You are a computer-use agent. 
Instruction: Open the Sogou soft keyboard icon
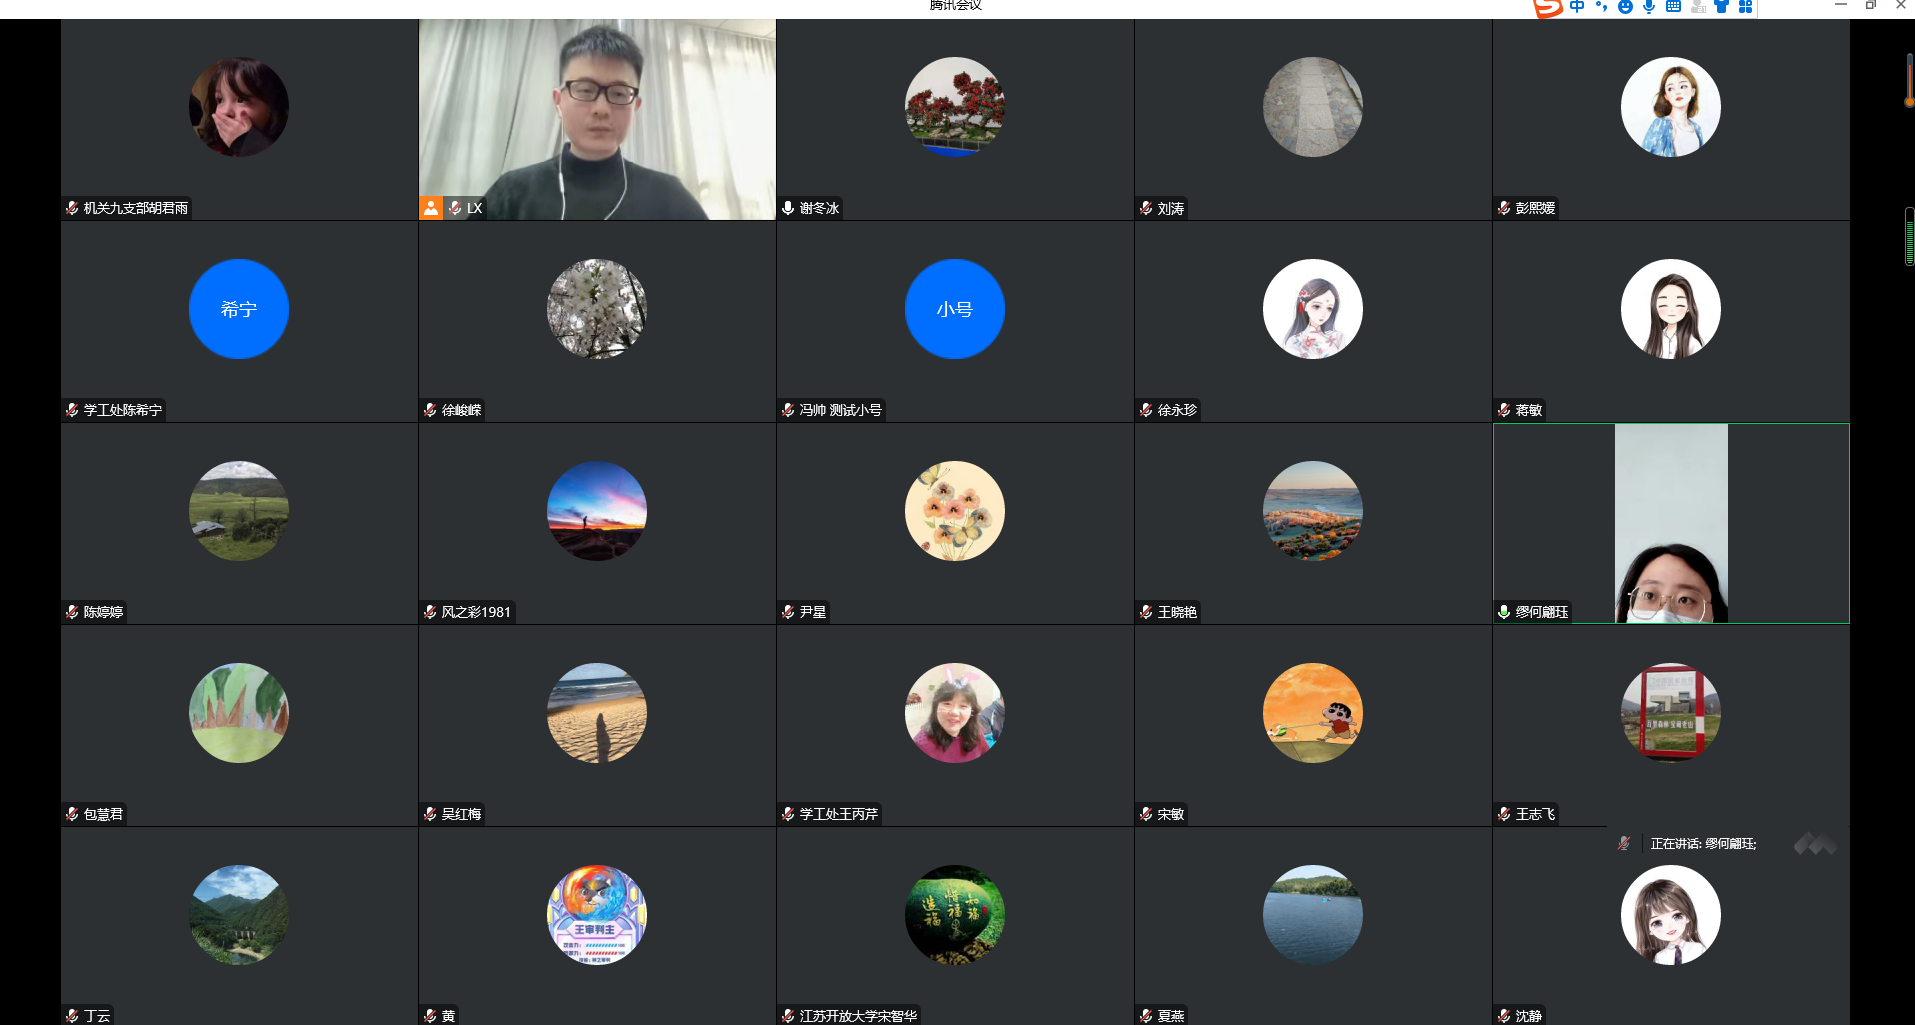pyautogui.click(x=1673, y=7)
